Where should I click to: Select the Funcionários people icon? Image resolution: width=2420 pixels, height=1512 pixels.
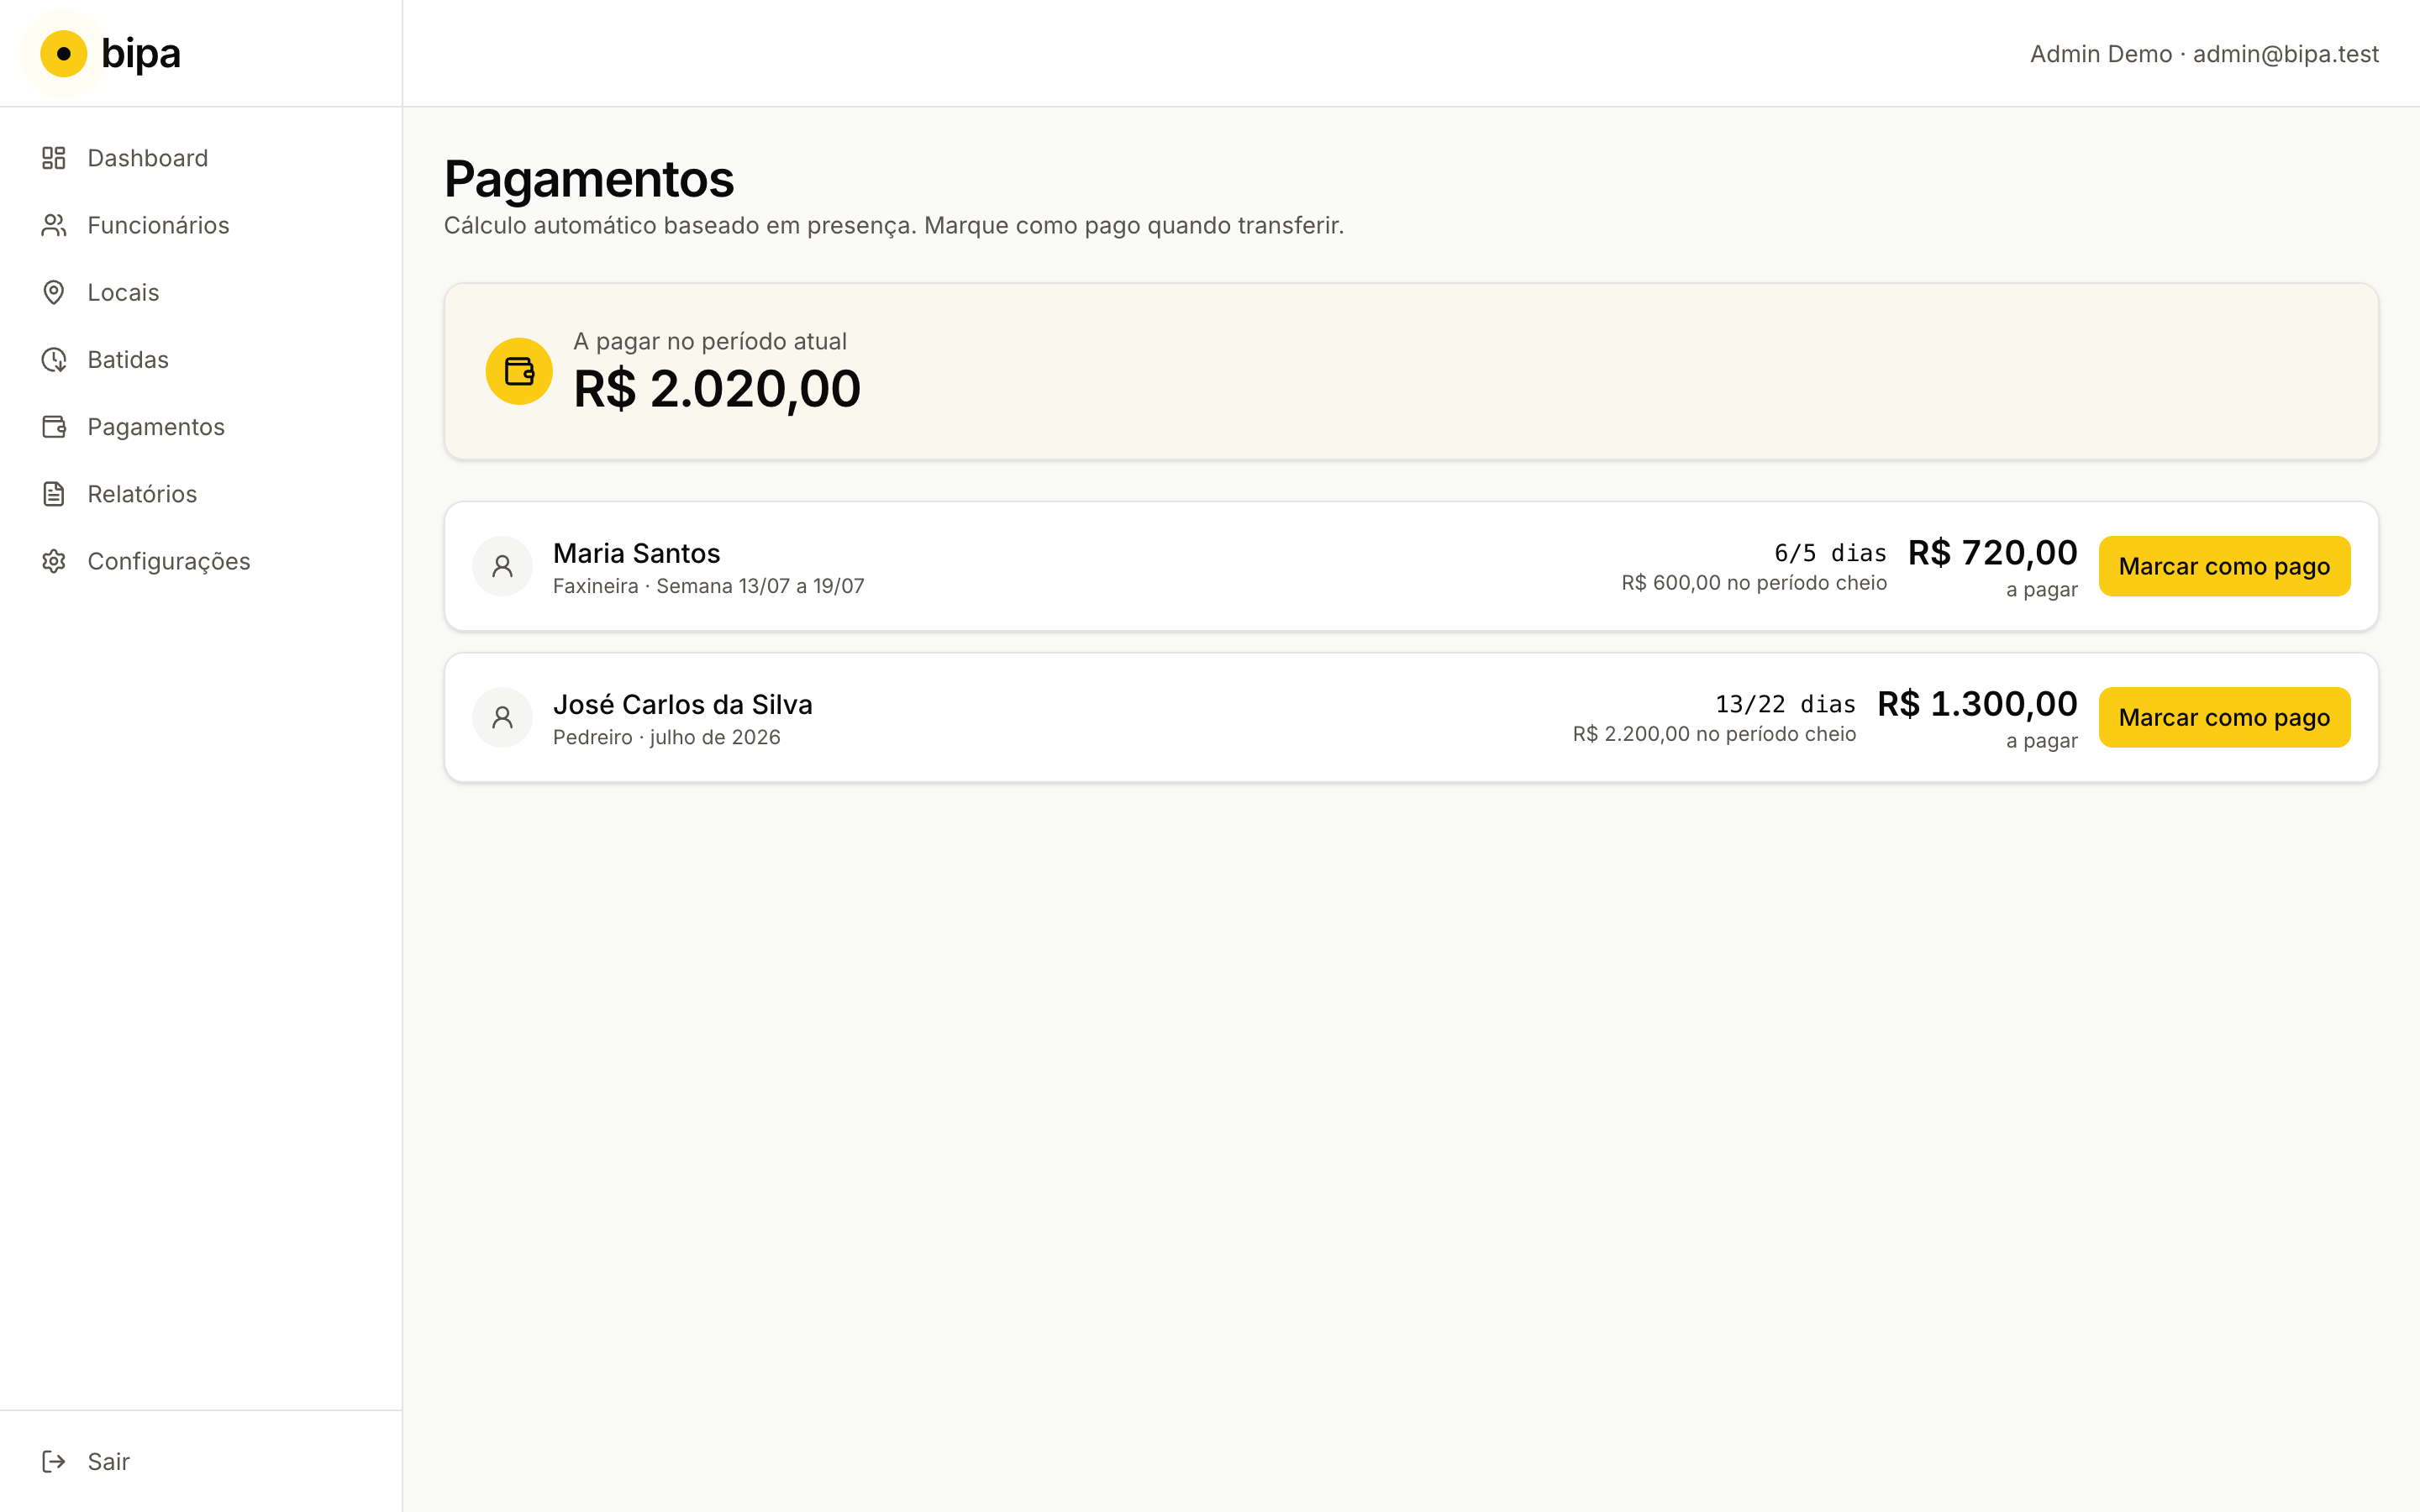(x=54, y=225)
